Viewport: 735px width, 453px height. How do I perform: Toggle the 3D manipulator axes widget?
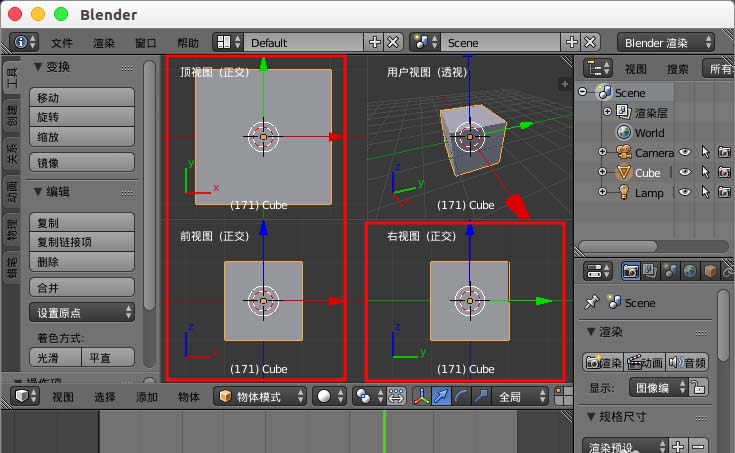421,396
